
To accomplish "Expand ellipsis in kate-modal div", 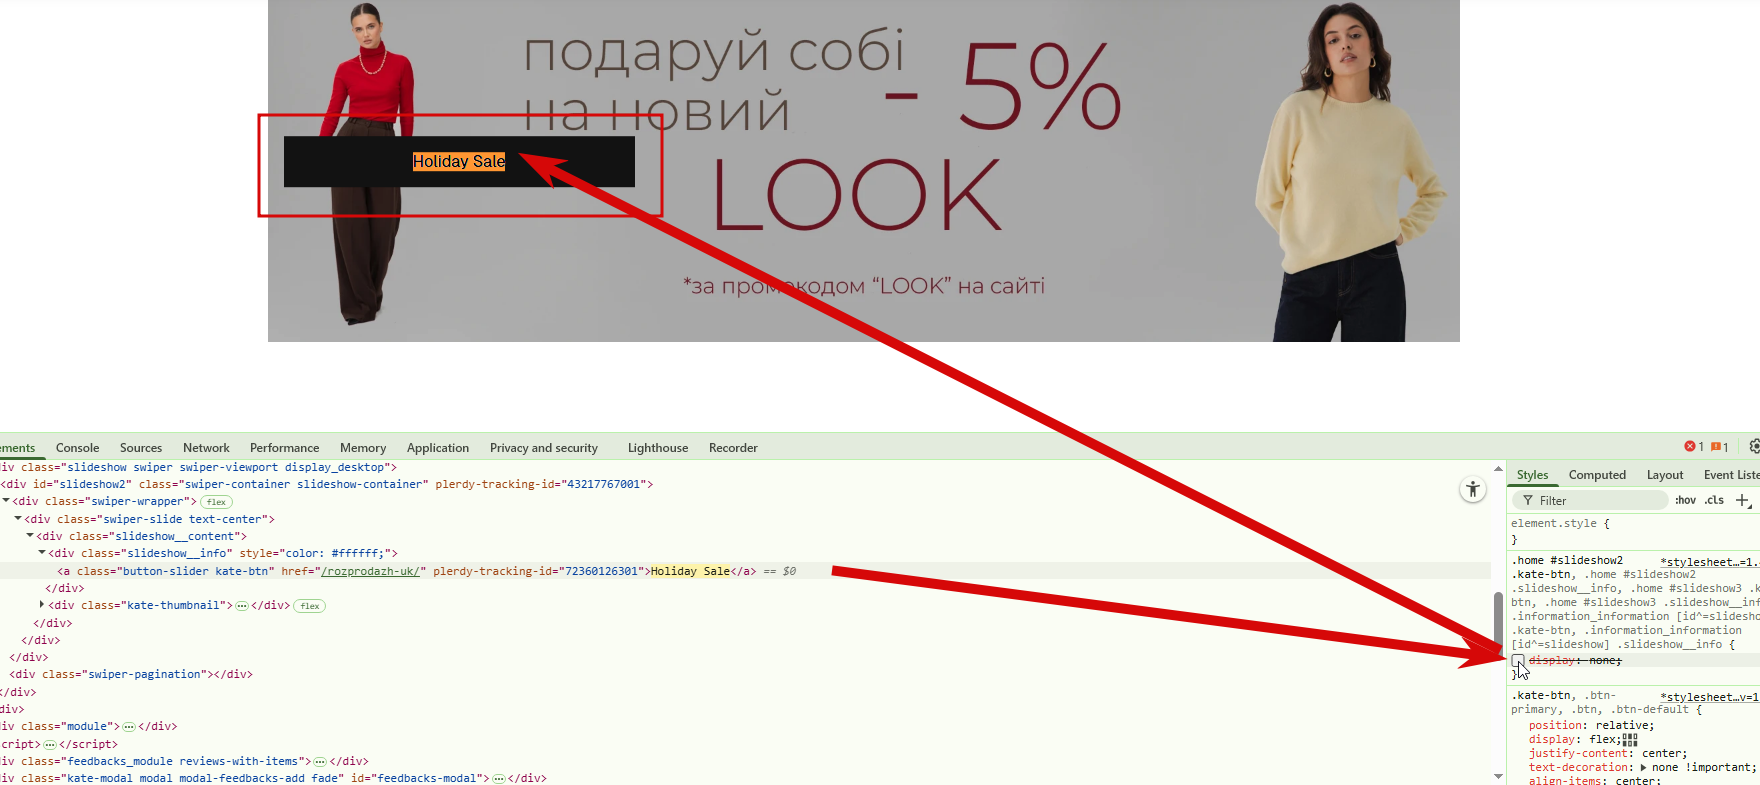I will [x=498, y=779].
